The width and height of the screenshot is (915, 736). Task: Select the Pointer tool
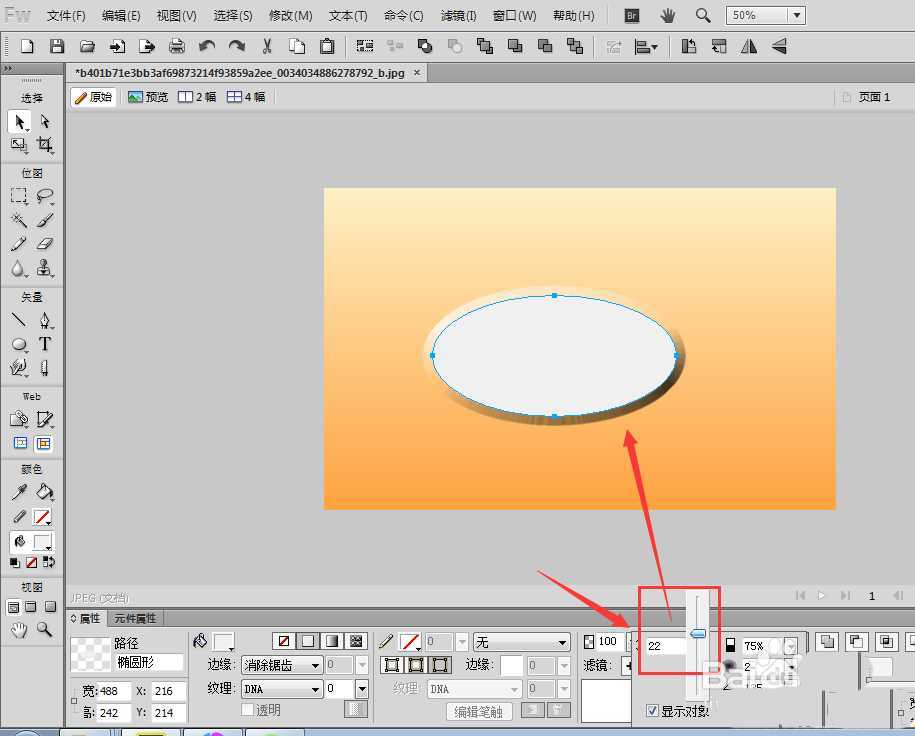tap(19, 121)
